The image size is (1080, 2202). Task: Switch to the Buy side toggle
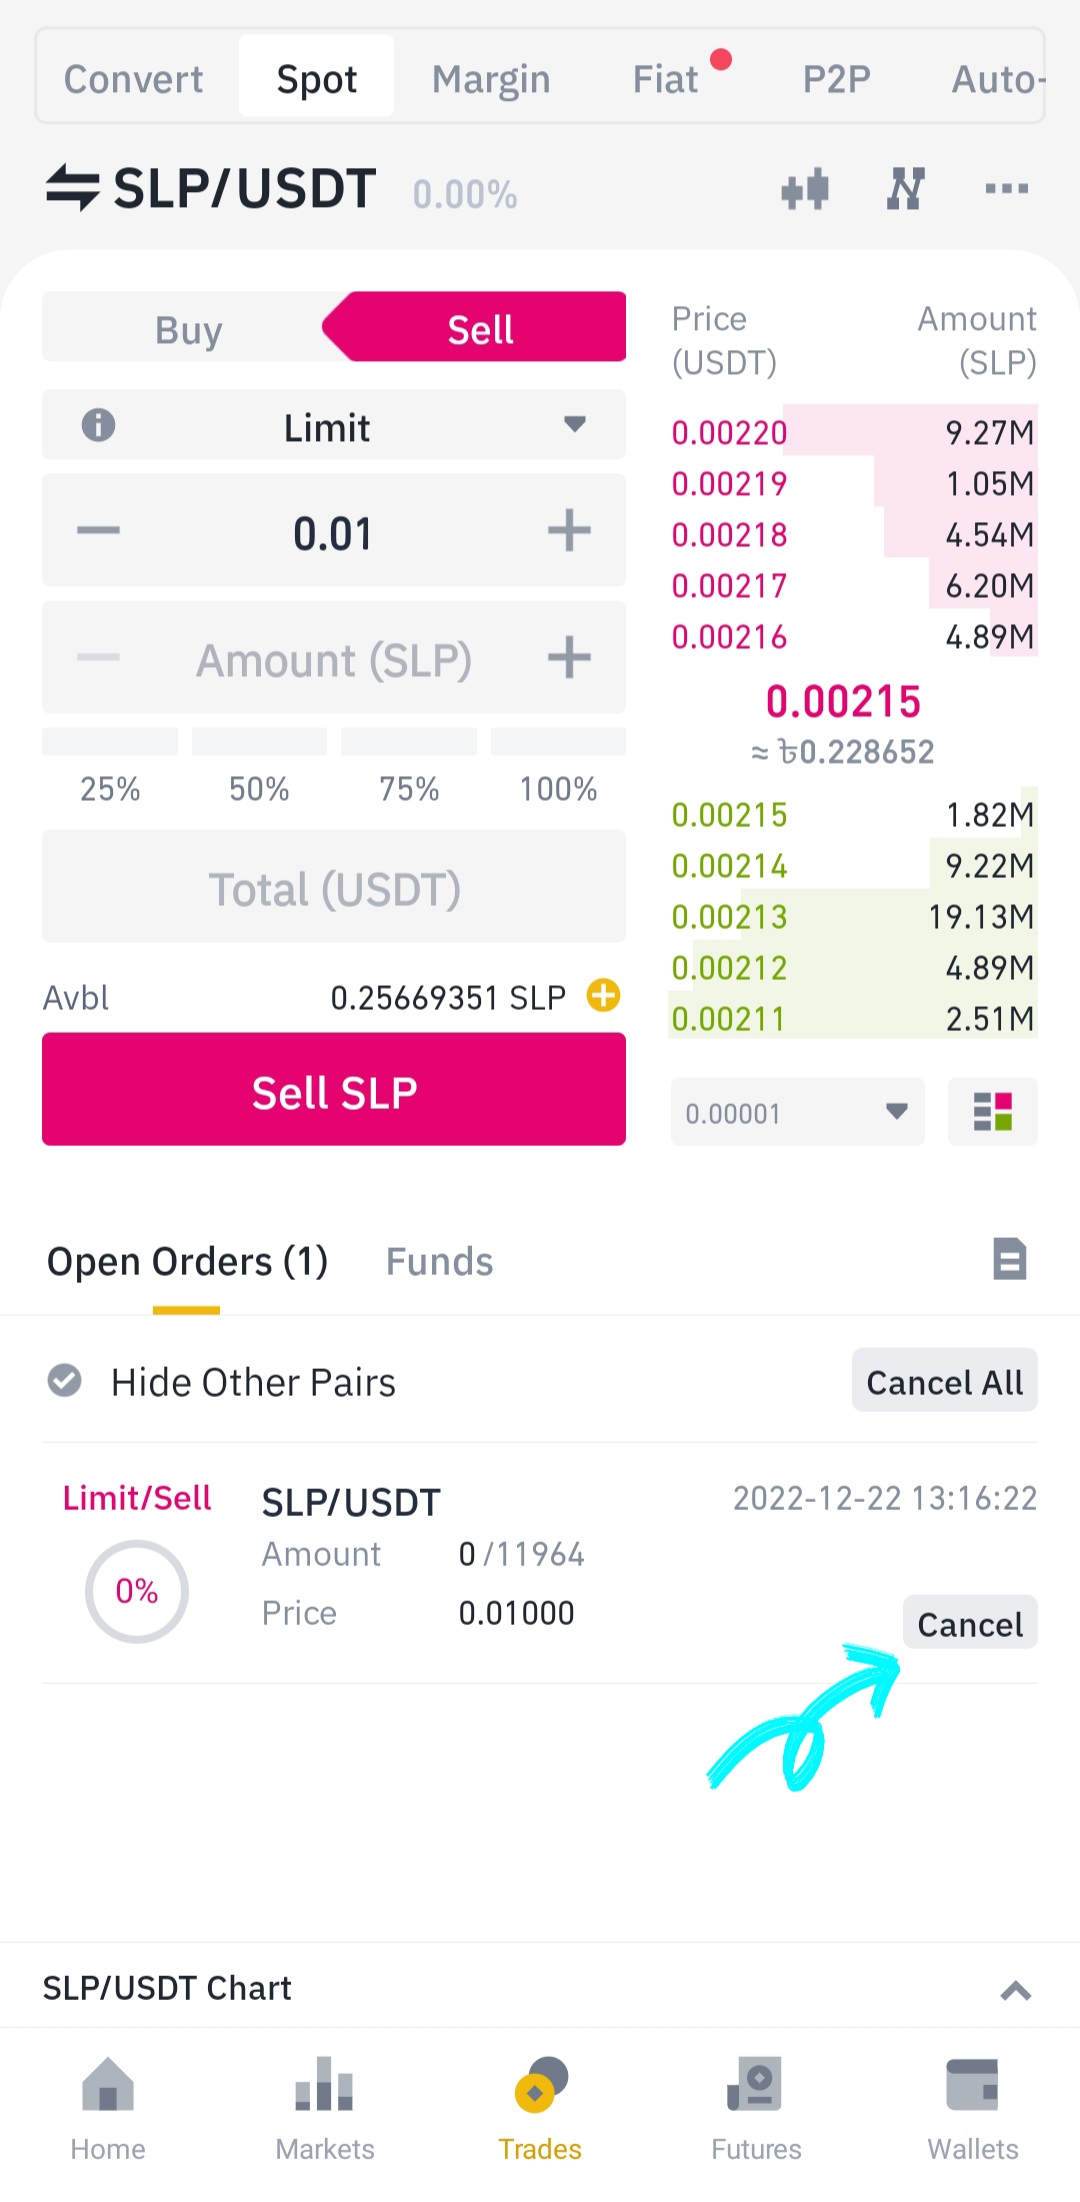click(188, 327)
